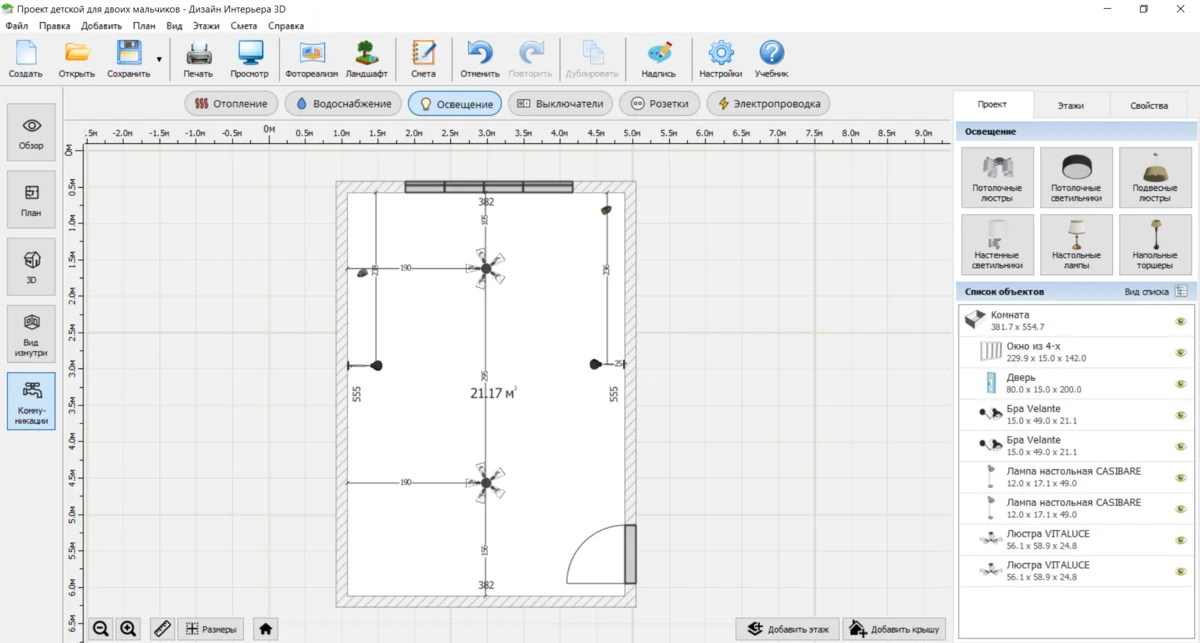Select Люстра VITALUCE in object list
This screenshot has height=643, width=1200.
[1048, 540]
